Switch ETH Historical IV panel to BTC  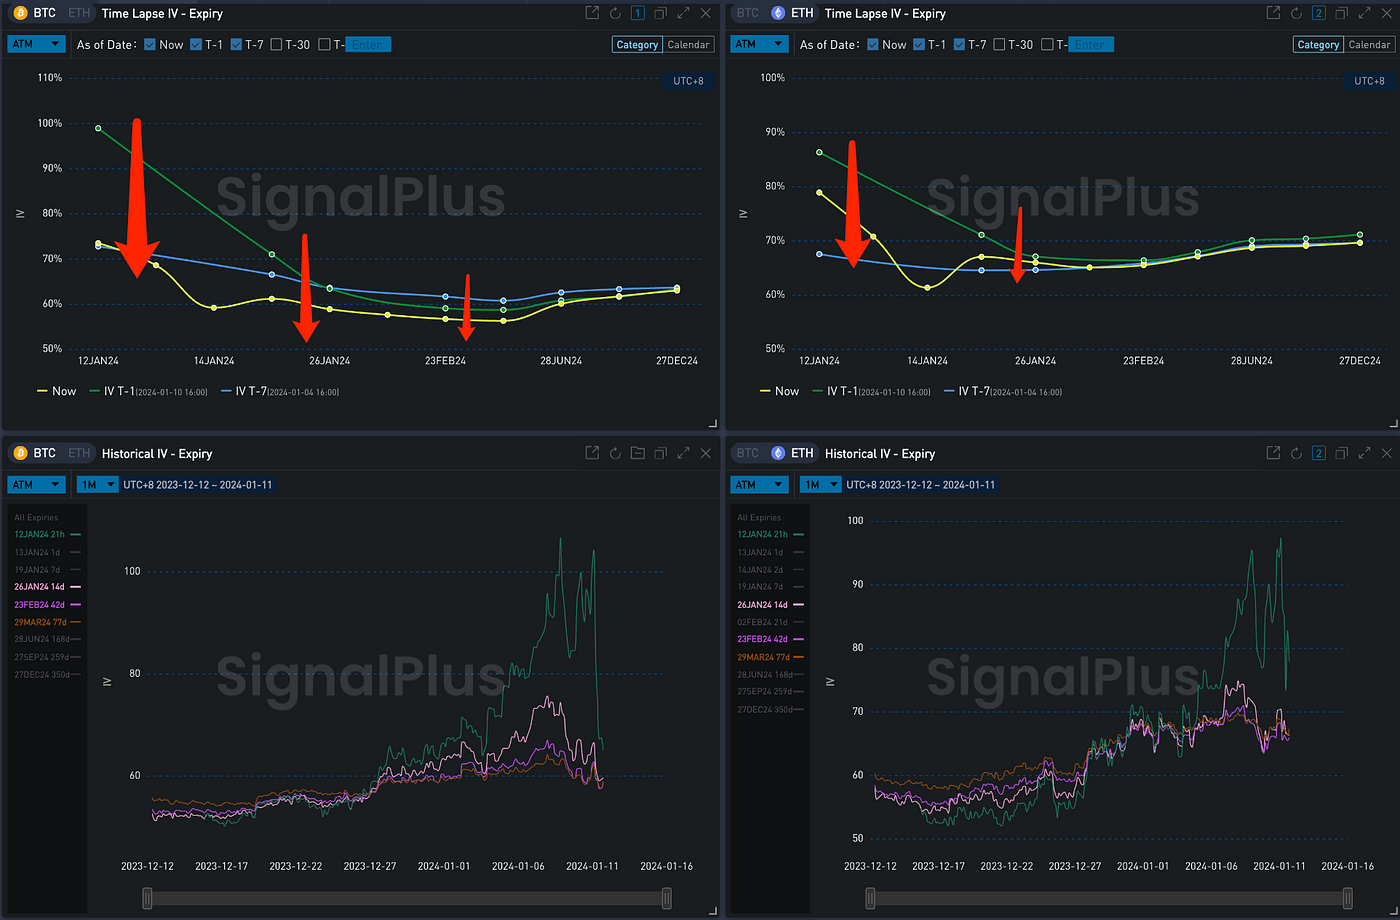tap(747, 453)
